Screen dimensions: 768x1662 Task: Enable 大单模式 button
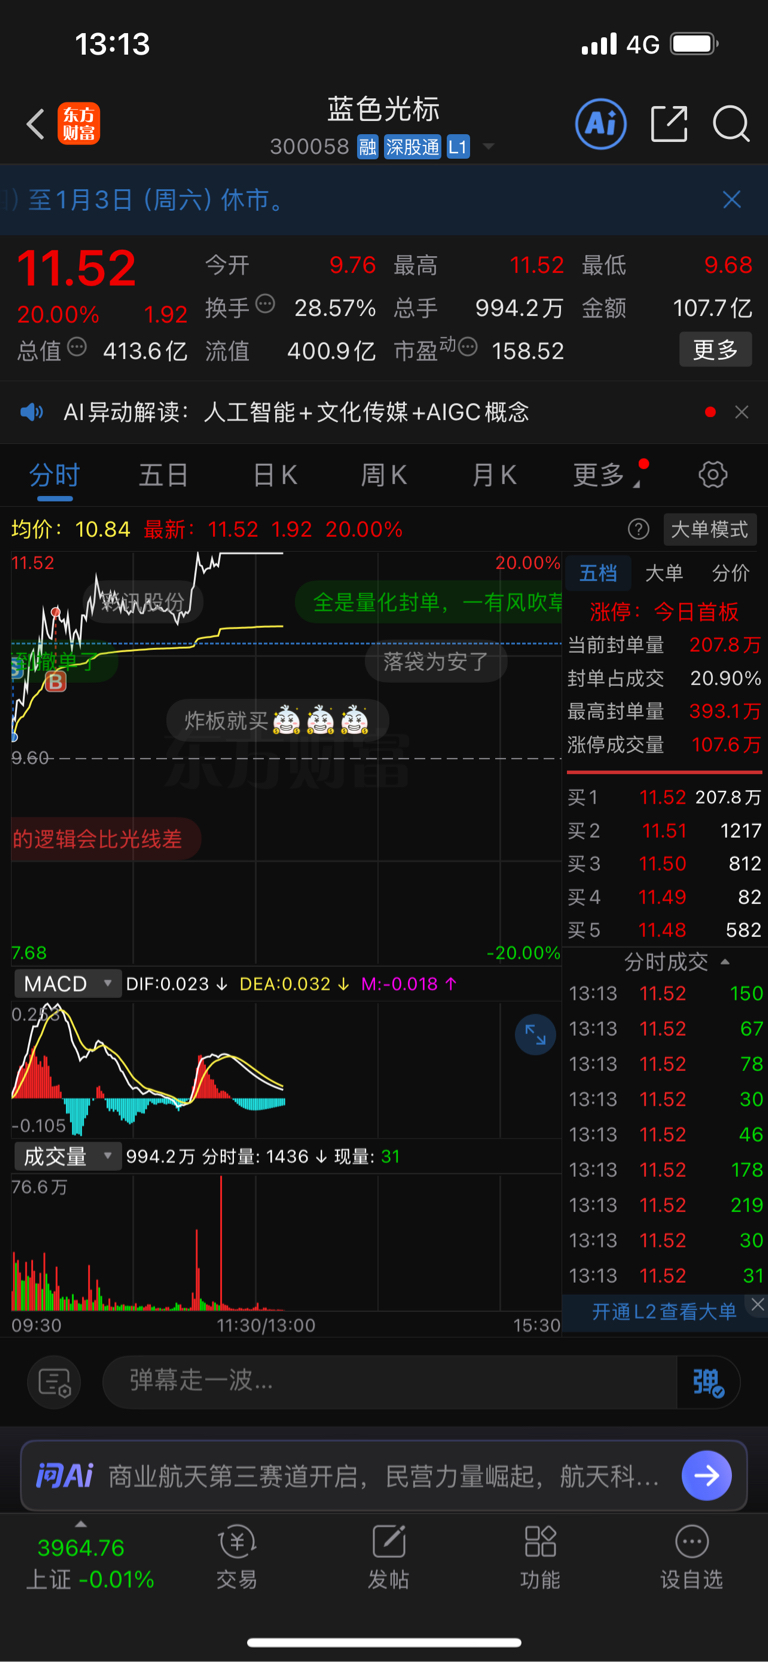click(x=709, y=529)
